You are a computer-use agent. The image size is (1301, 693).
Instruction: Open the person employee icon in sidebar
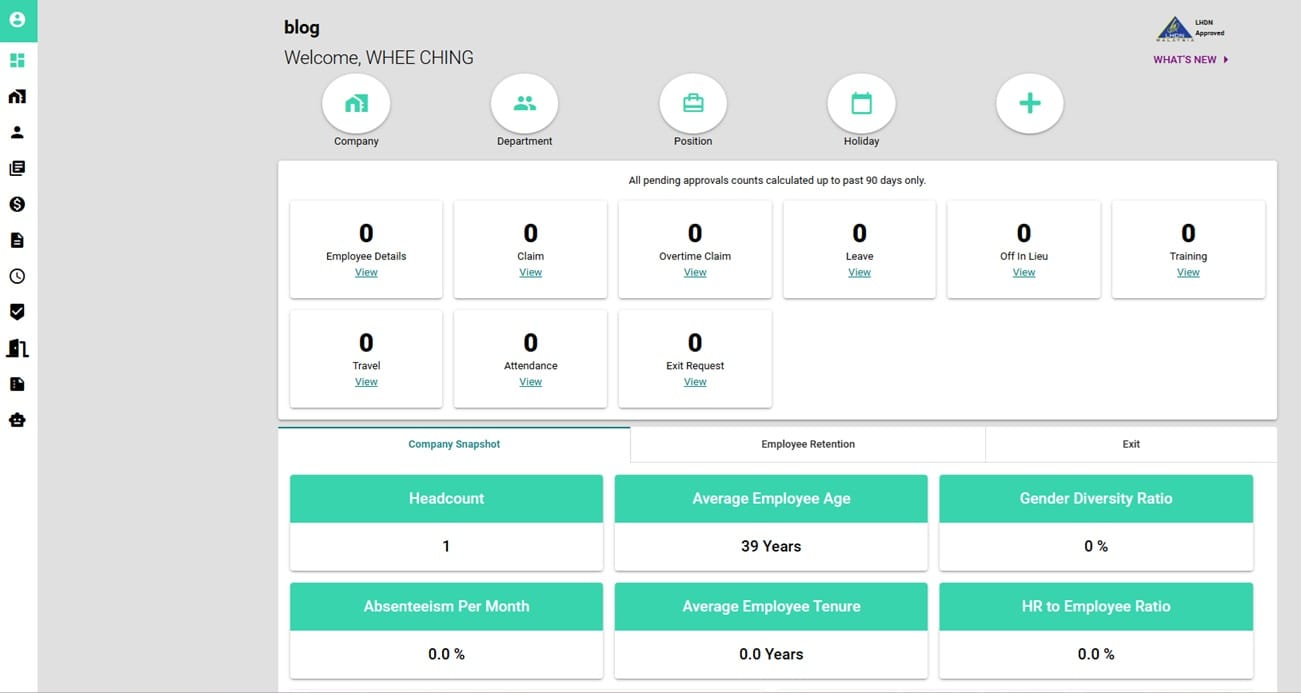point(17,132)
